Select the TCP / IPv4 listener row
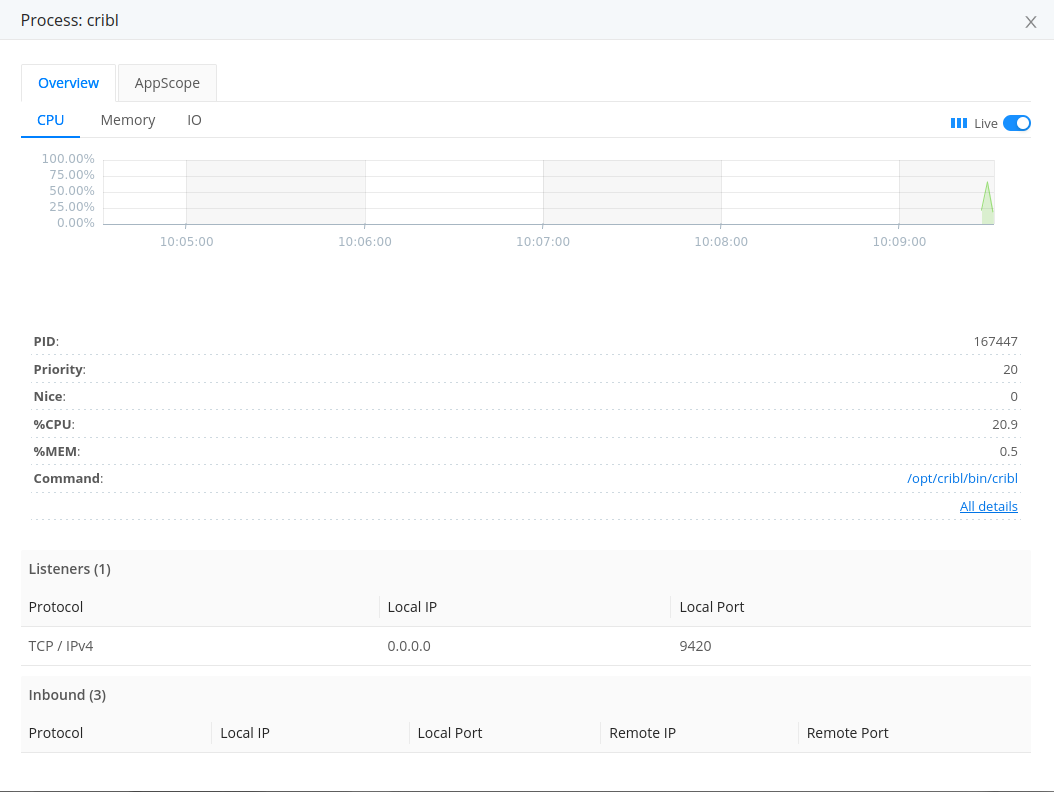Viewport: 1054px width, 792px height. click(x=61, y=645)
